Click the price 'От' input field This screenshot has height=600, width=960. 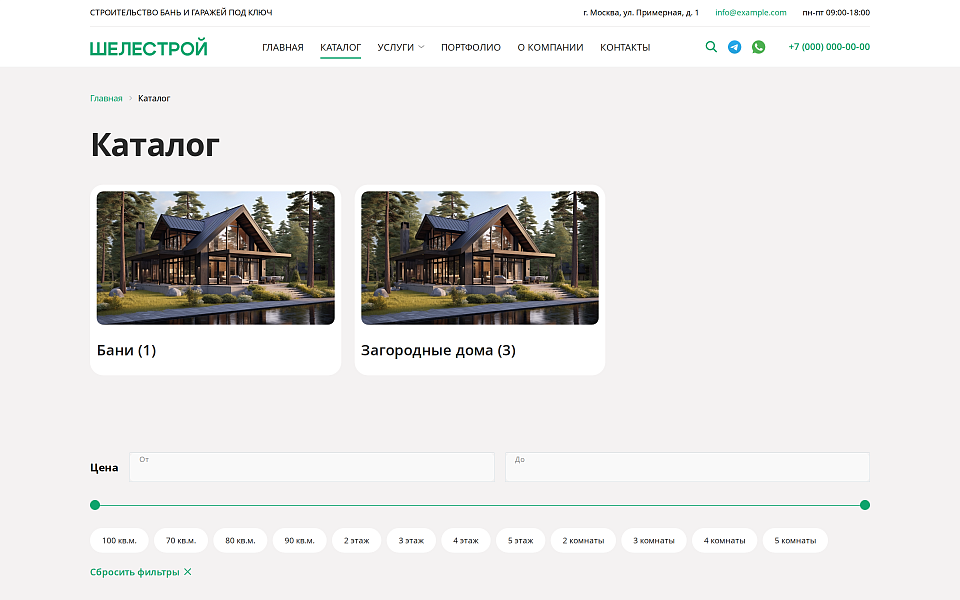(x=312, y=468)
